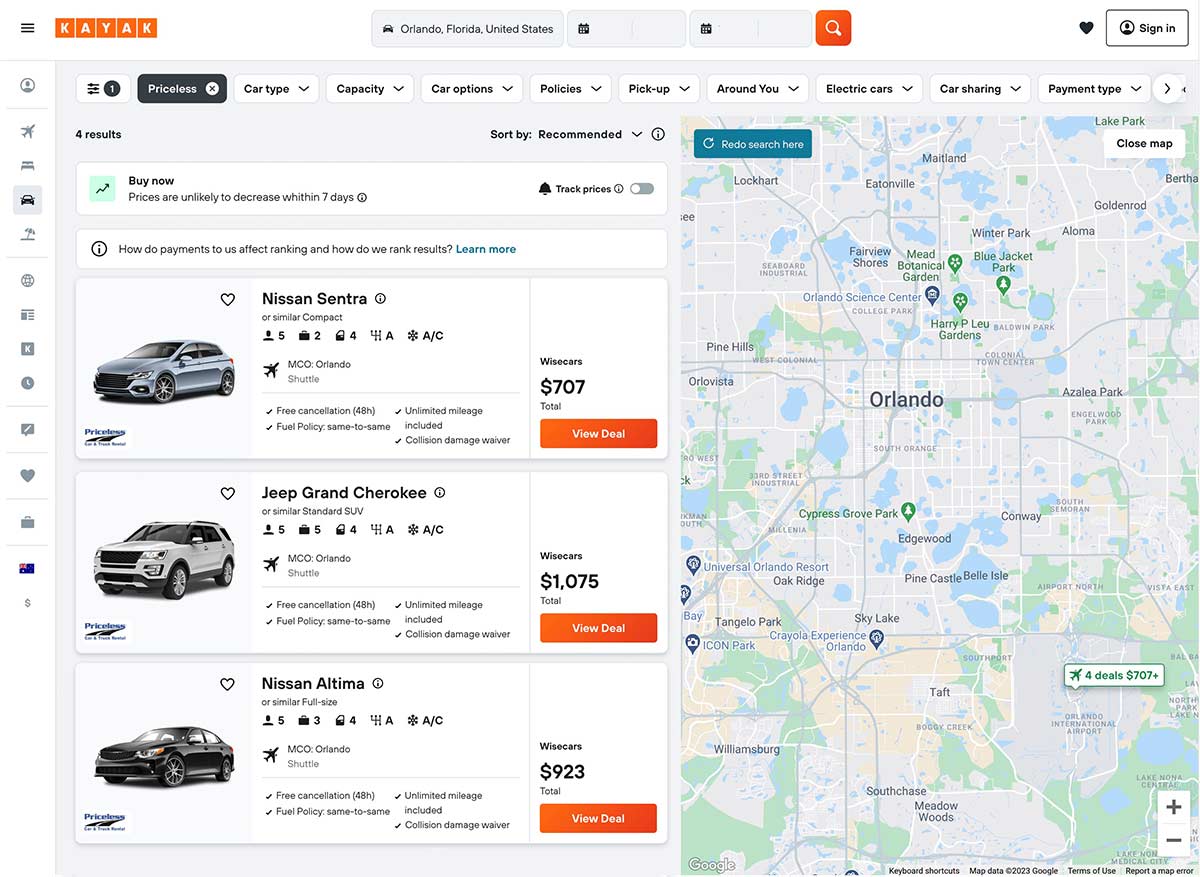Open the profile icon in sidebar
Image resolution: width=1200 pixels, height=877 pixels.
click(x=28, y=85)
